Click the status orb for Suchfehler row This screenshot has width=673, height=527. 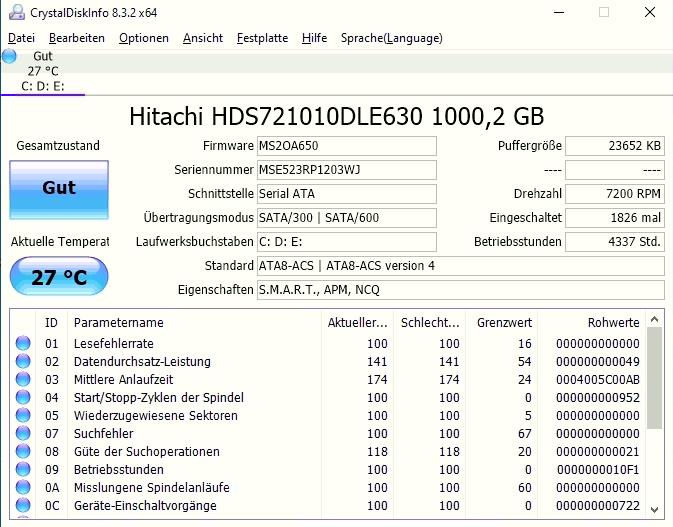[x=23, y=433]
